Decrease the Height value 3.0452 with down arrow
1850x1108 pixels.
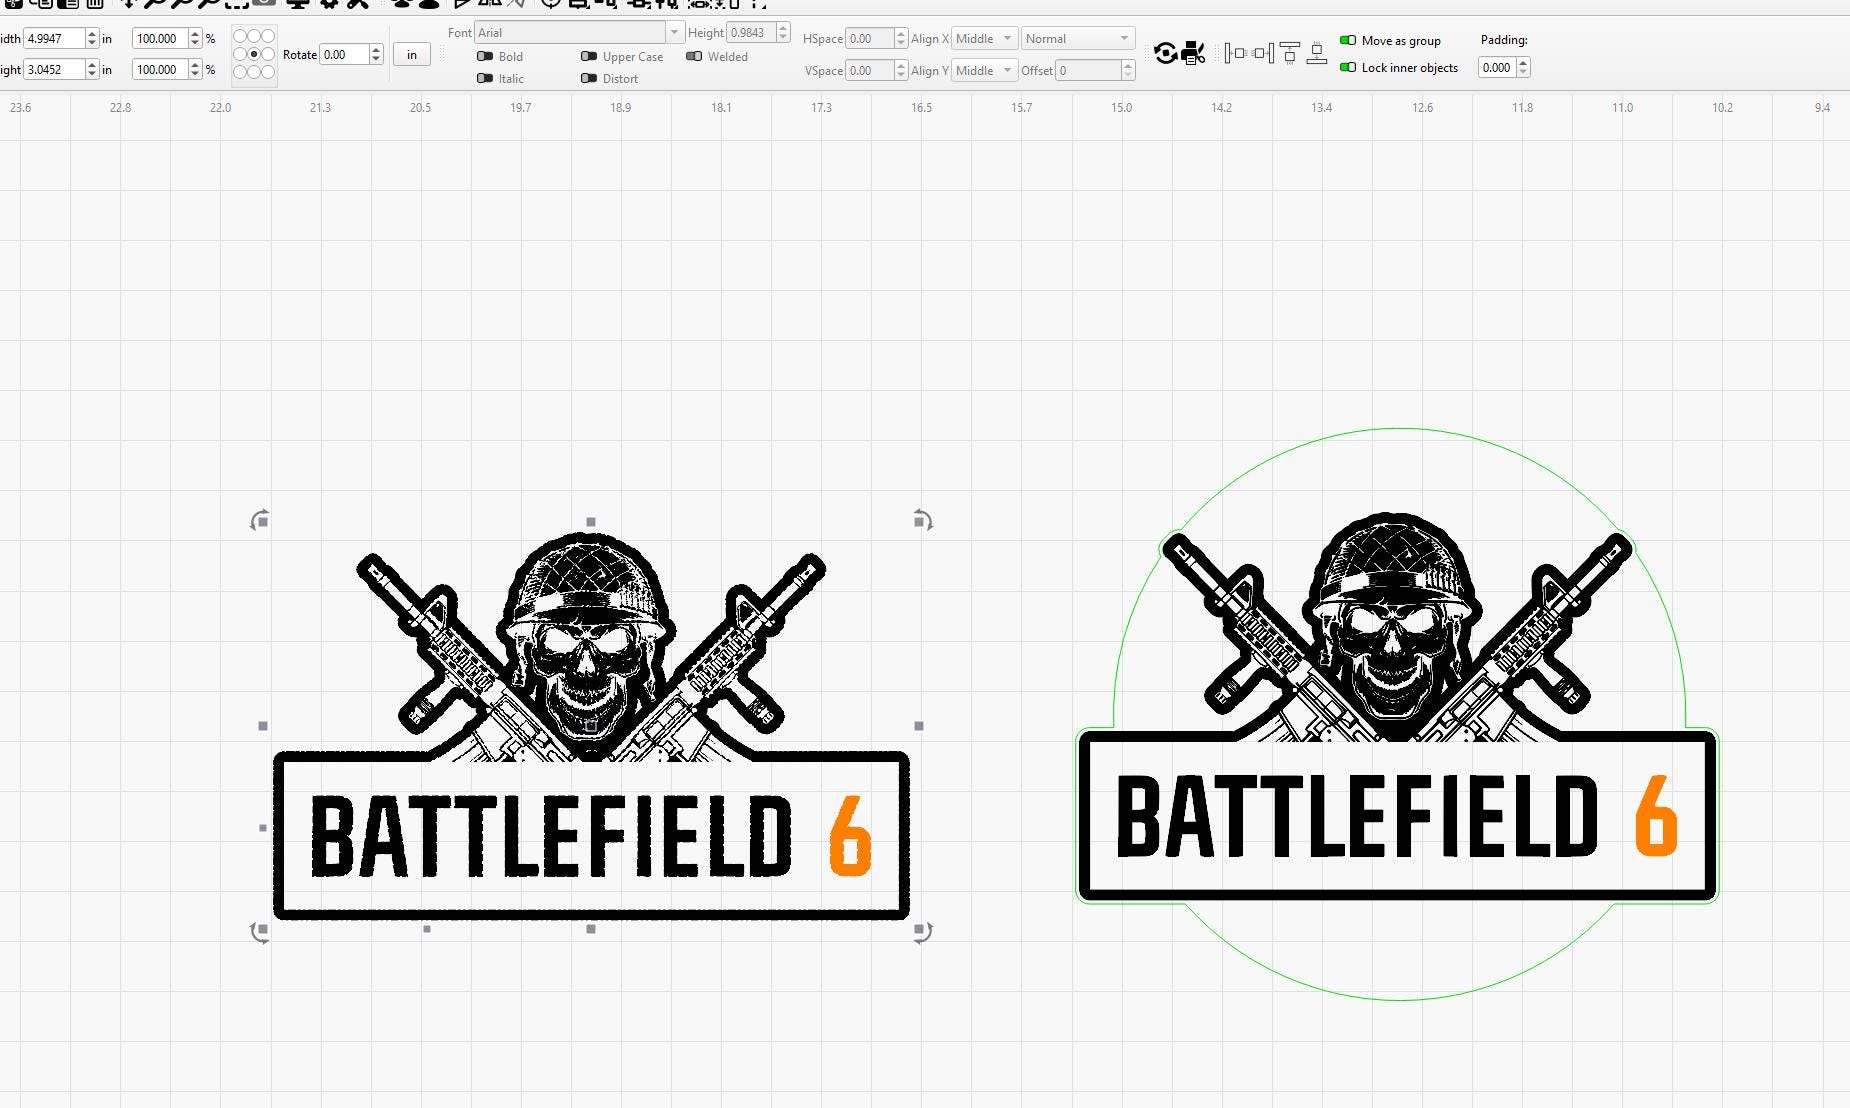point(92,74)
